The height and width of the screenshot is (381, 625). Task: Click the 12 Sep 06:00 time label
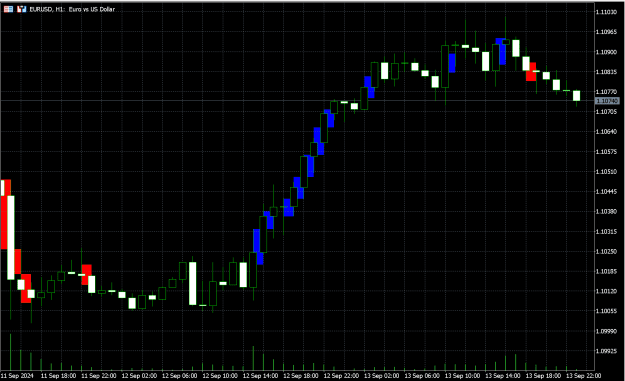180,375
